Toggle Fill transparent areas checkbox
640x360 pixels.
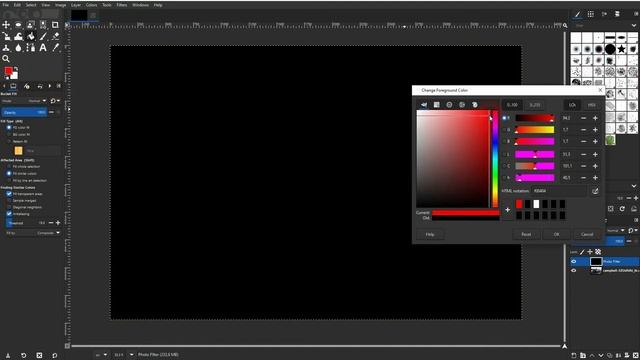[x=9, y=194]
